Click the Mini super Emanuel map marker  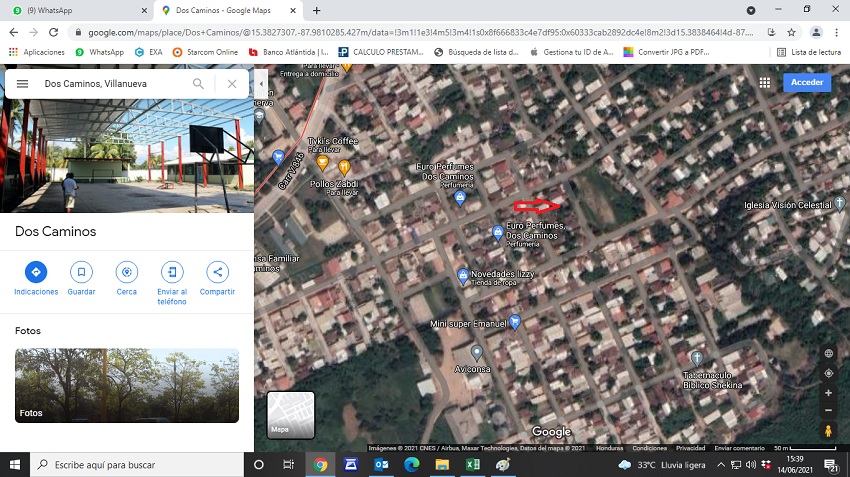coord(515,322)
